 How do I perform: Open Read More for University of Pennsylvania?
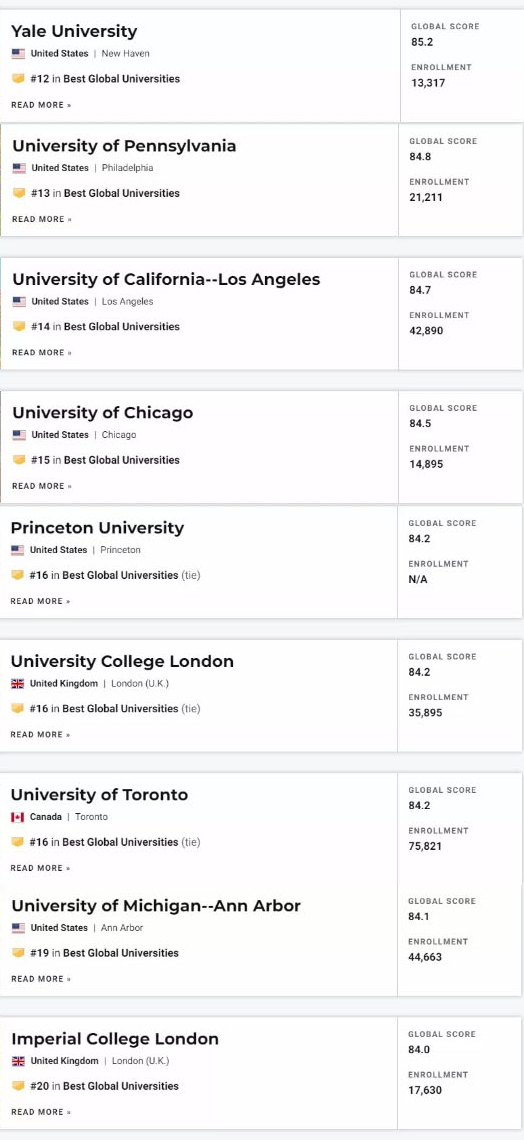(x=41, y=219)
